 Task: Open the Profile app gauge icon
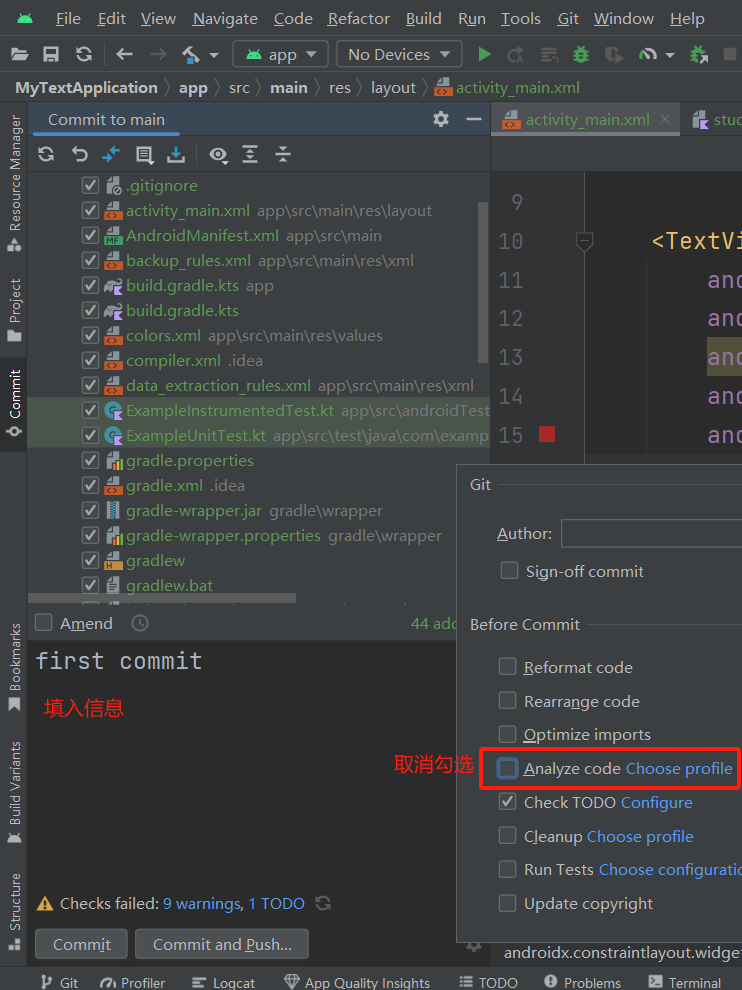click(x=648, y=55)
